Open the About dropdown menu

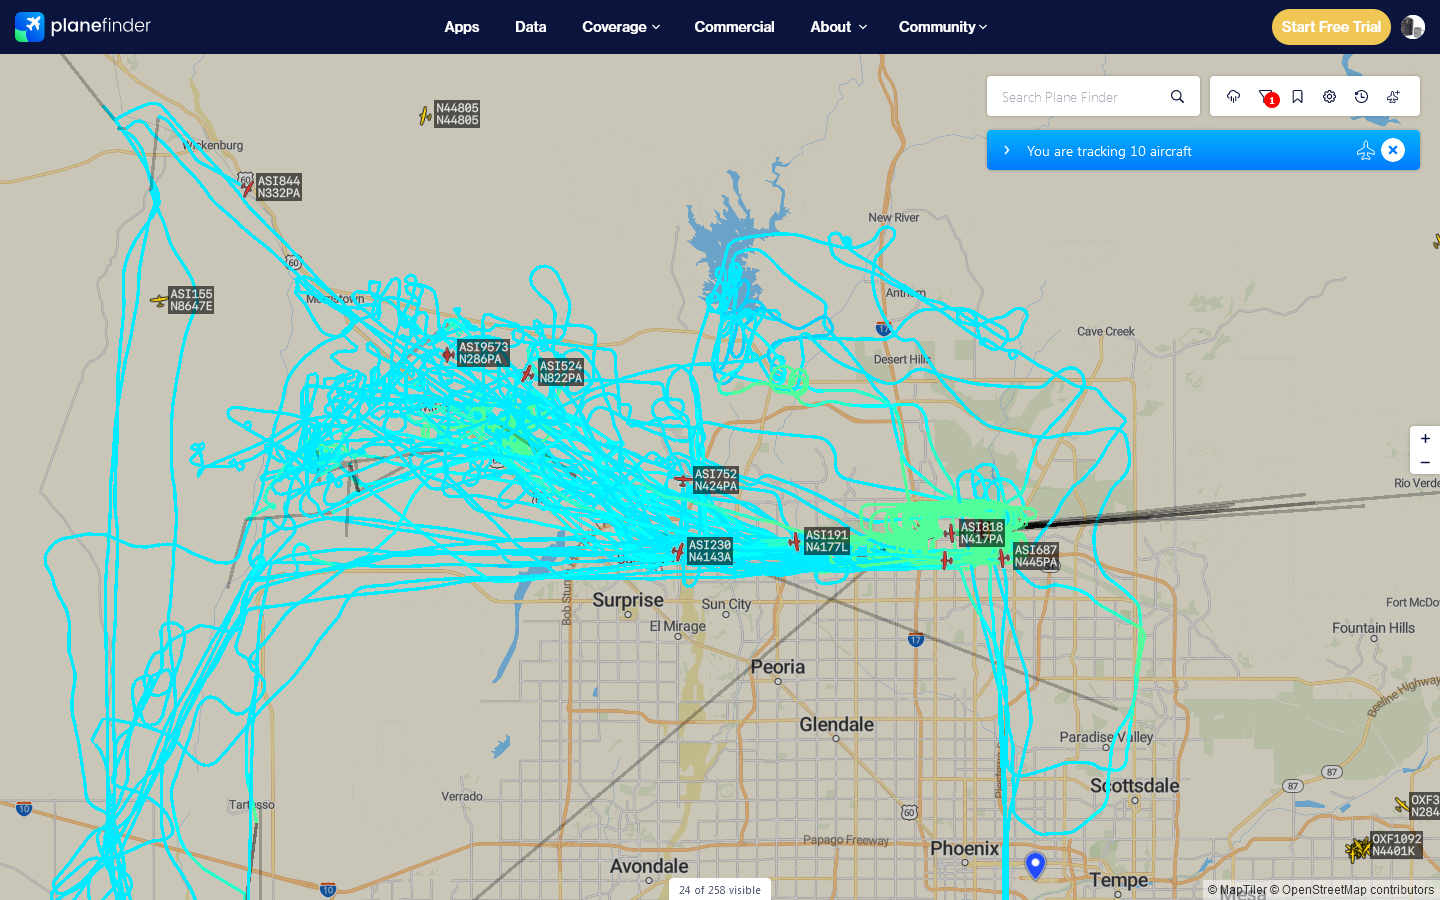coord(838,27)
